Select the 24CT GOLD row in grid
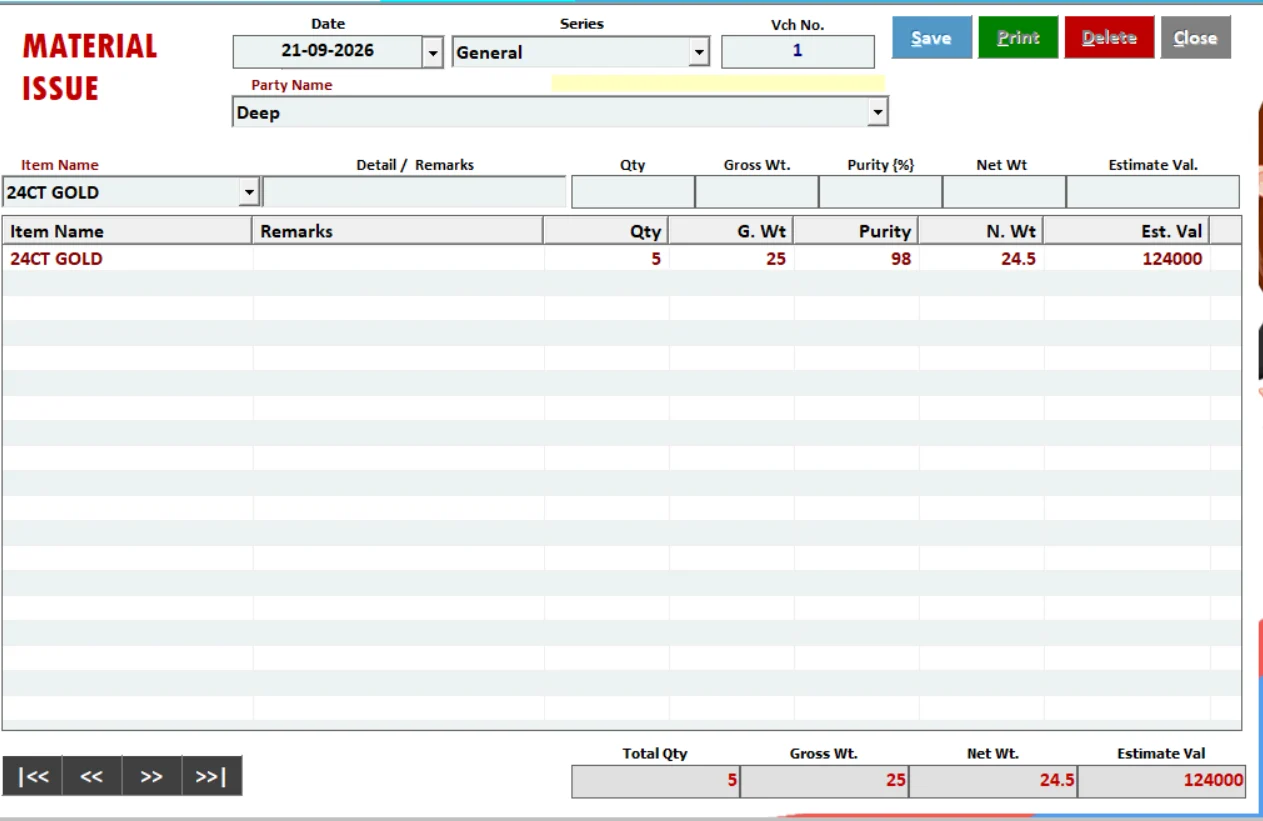 click(621, 259)
